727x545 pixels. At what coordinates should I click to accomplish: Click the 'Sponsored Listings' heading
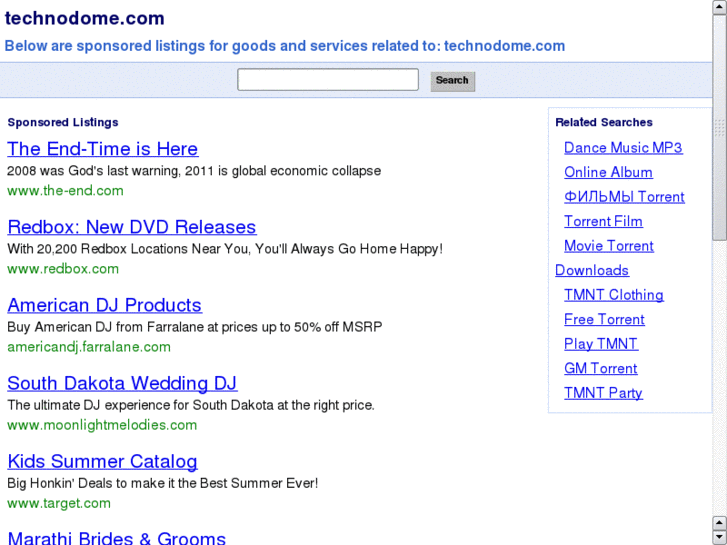coord(63,122)
